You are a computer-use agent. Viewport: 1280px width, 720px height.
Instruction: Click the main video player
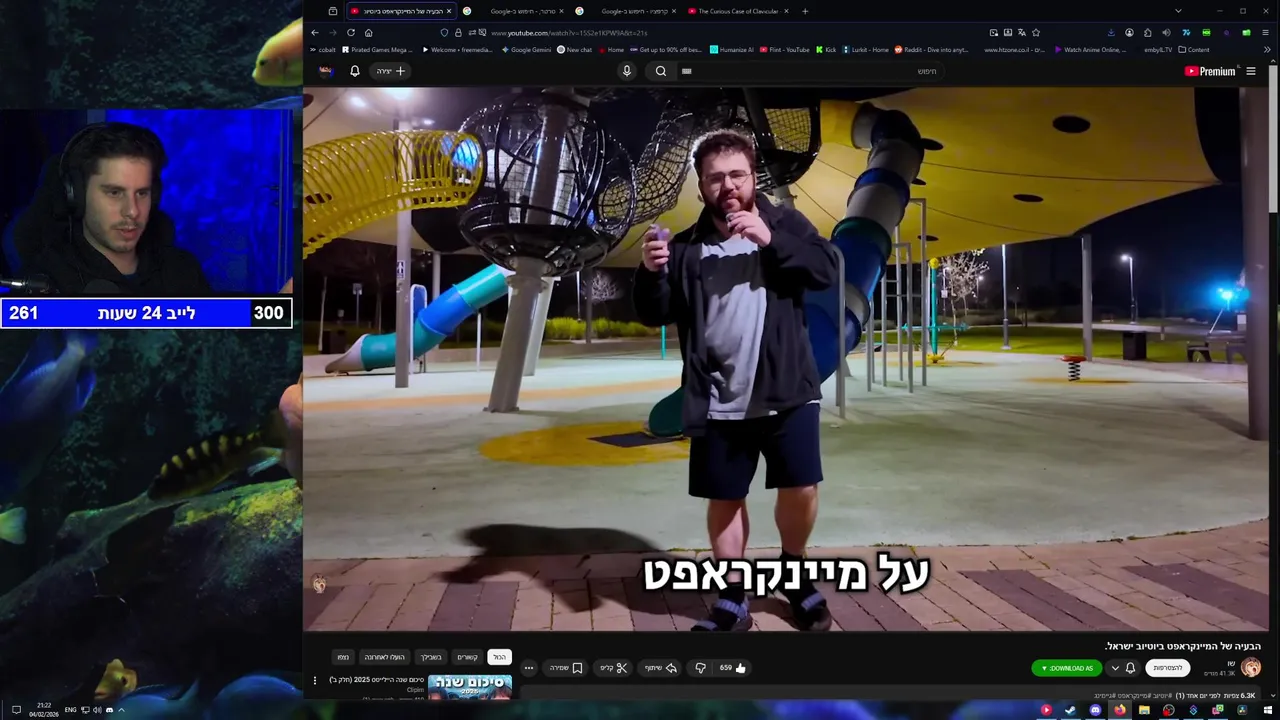[785, 359]
